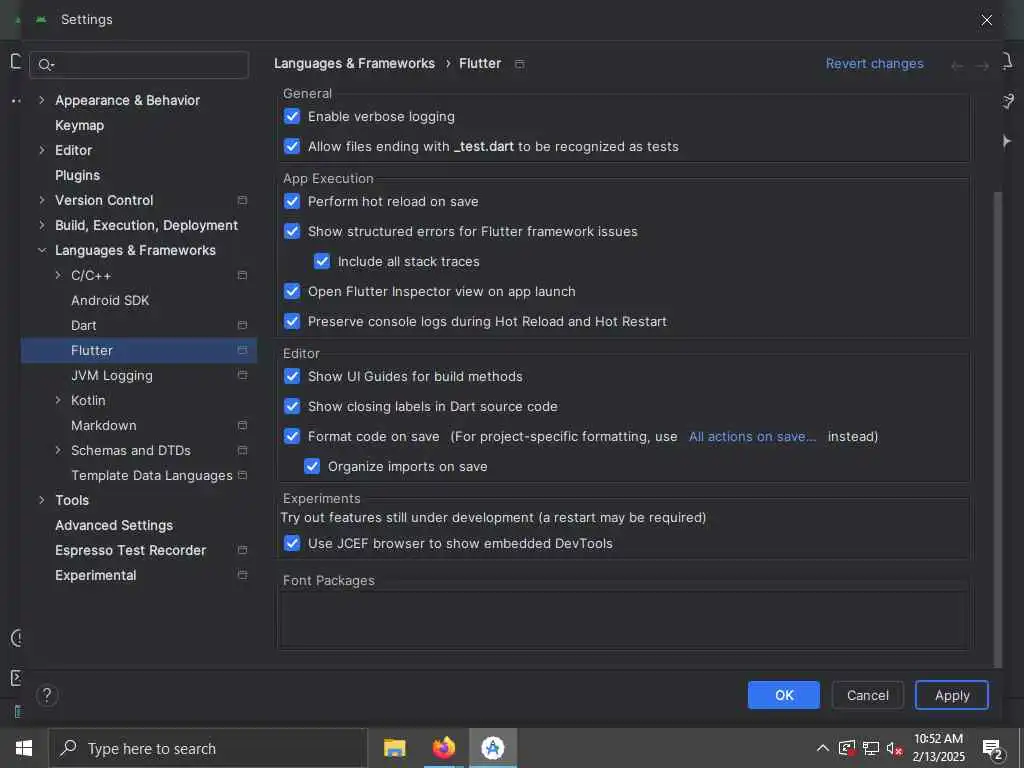Uncheck Show UI Guides for build methods

[x=292, y=376]
